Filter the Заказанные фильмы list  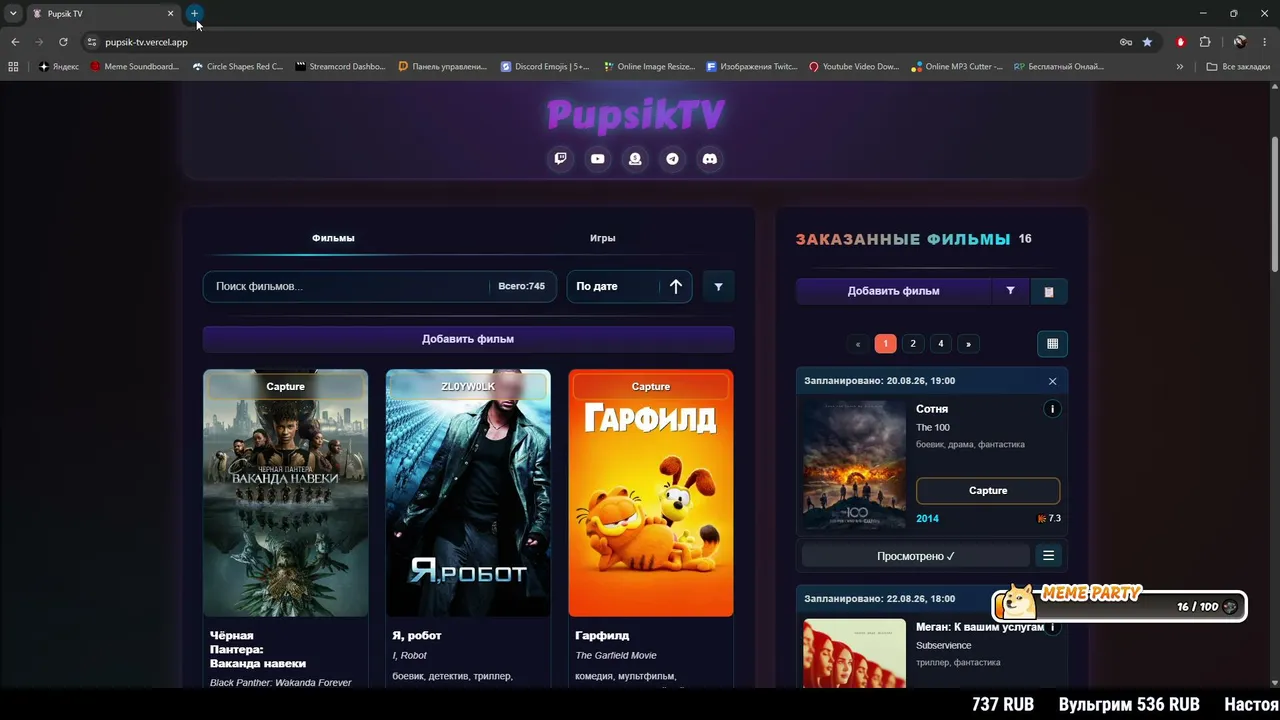1010,291
